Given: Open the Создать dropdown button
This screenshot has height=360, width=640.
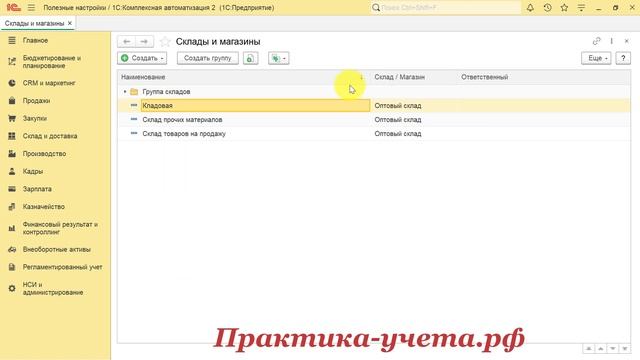Looking at the screenshot, I should point(142,58).
